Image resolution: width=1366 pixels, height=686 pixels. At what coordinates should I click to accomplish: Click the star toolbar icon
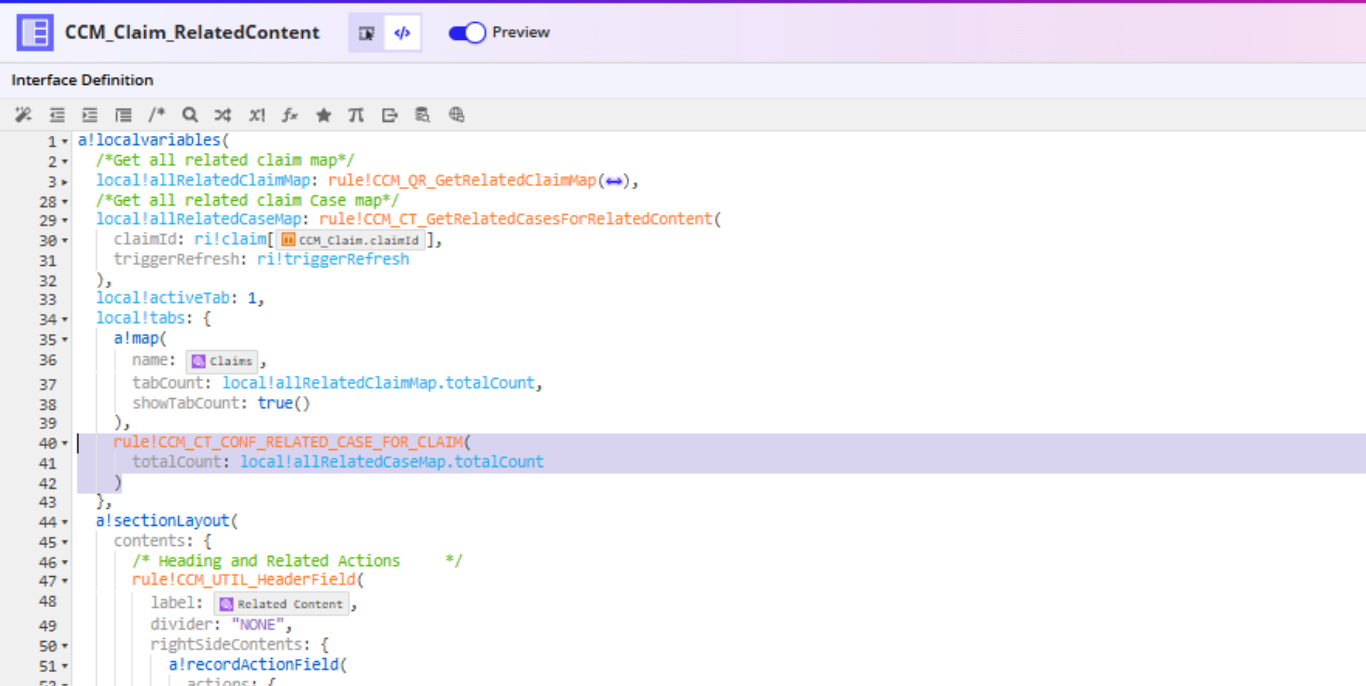coord(323,115)
